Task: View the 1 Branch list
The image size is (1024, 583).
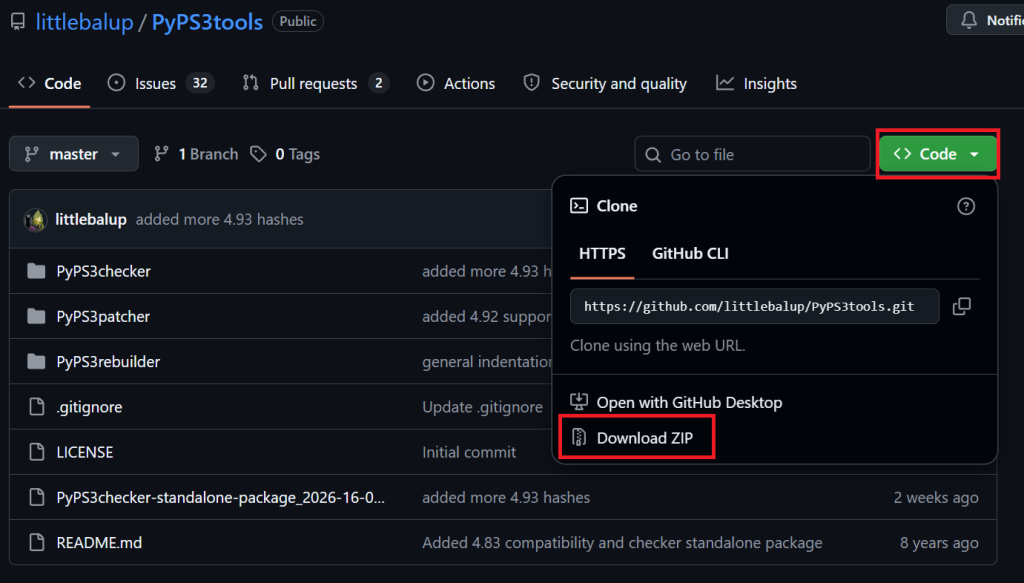Action: [196, 154]
